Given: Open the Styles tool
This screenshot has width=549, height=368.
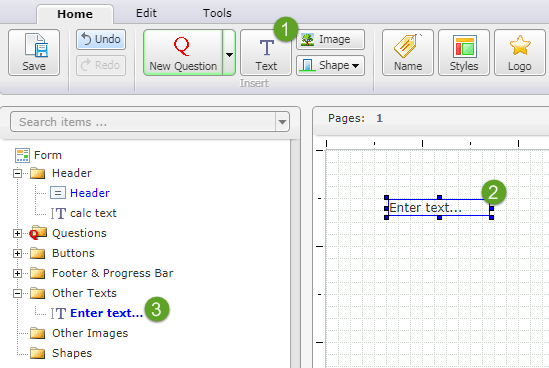Looking at the screenshot, I should [x=464, y=53].
